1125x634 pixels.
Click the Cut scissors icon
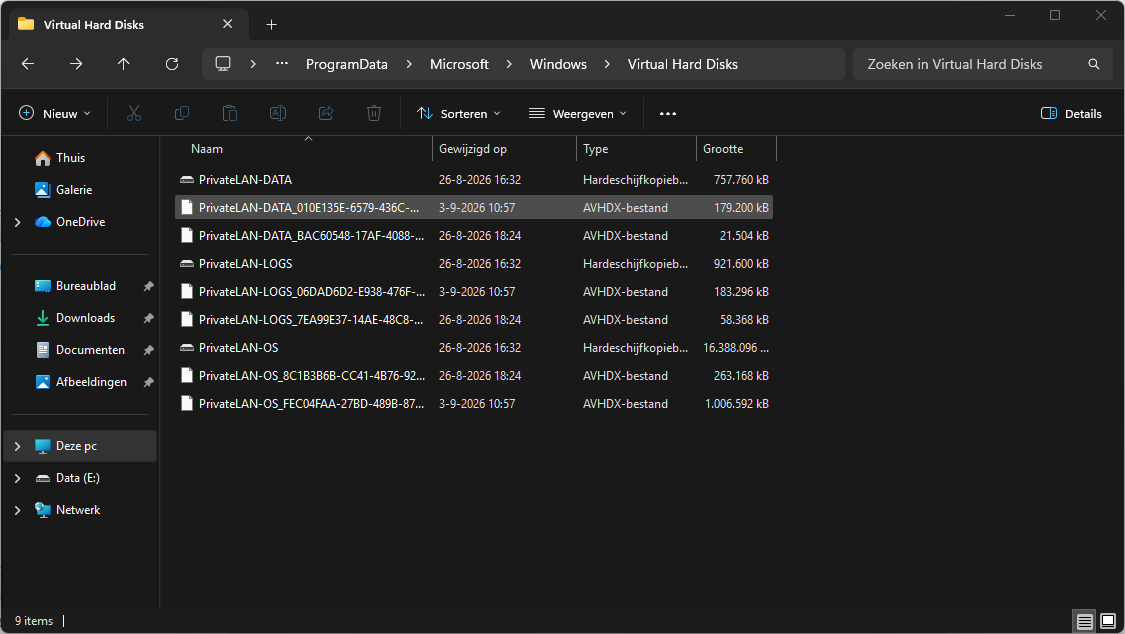coord(133,113)
